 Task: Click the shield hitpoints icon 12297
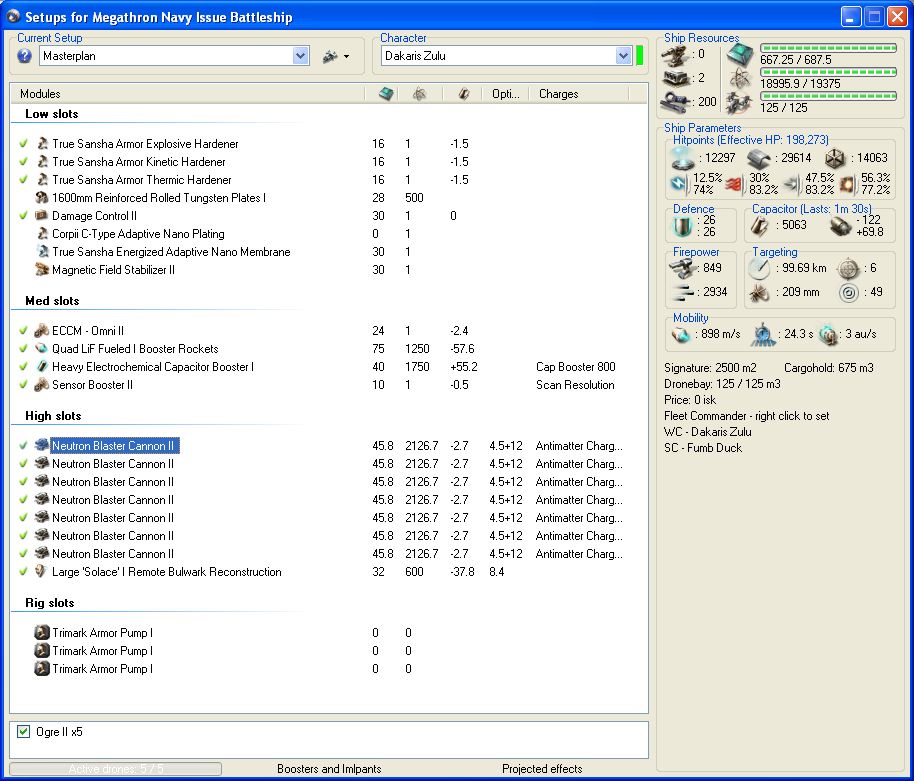tap(683, 157)
